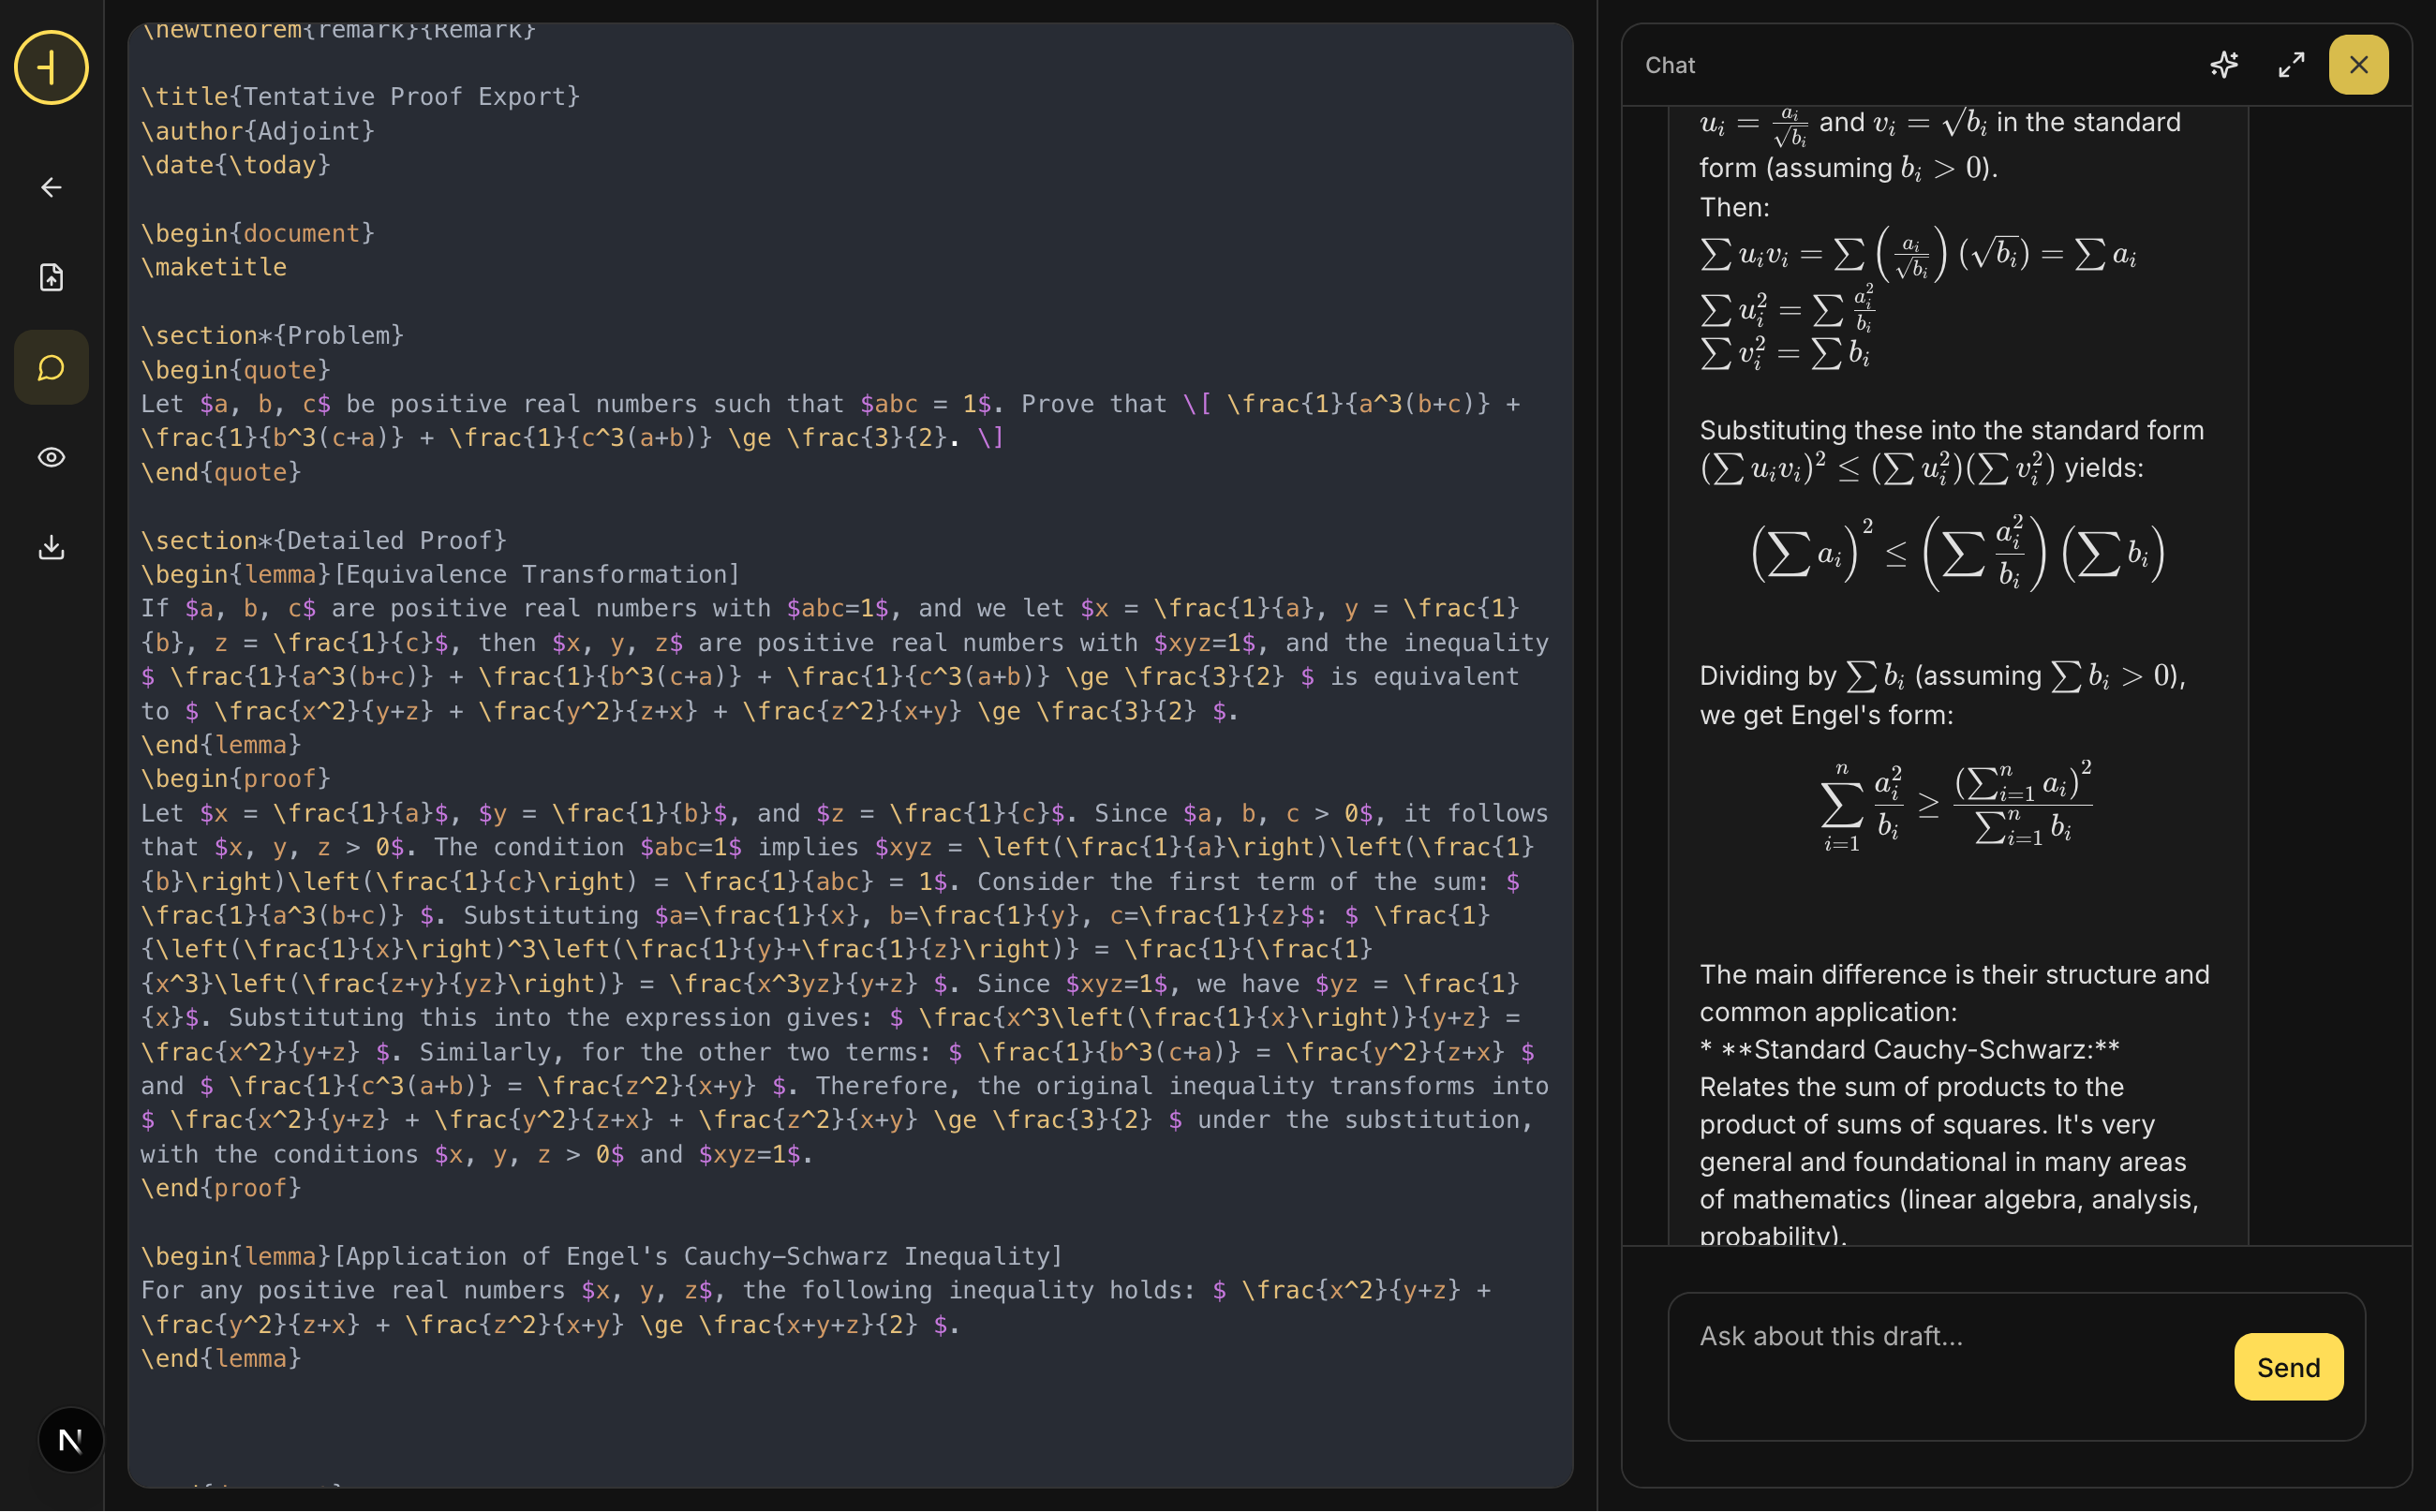Viewport: 2436px width, 1512px height.
Task: Select the chat bubble icon in the sidebar
Action: 51,367
